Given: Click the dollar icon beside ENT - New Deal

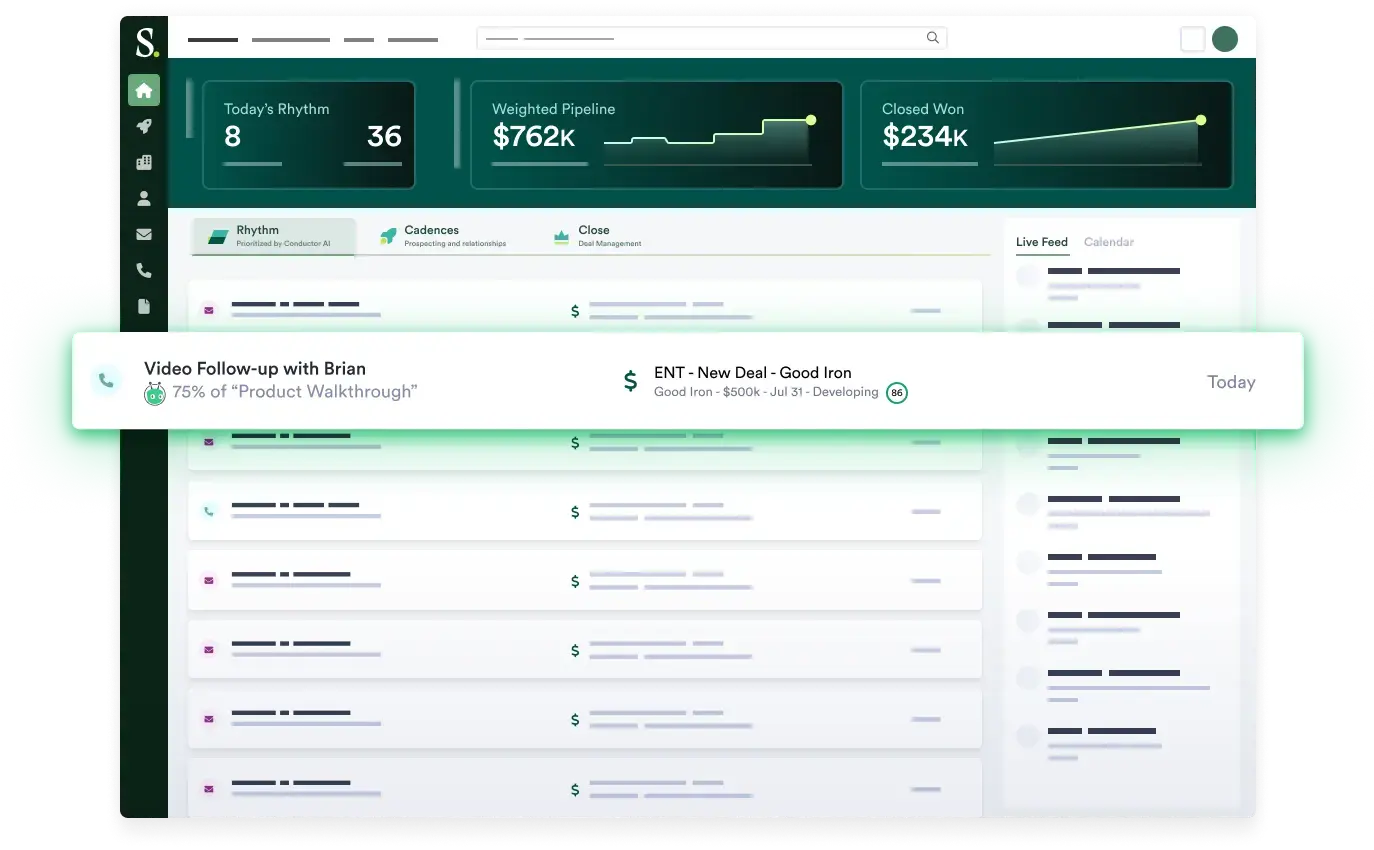Looking at the screenshot, I should [x=630, y=381].
